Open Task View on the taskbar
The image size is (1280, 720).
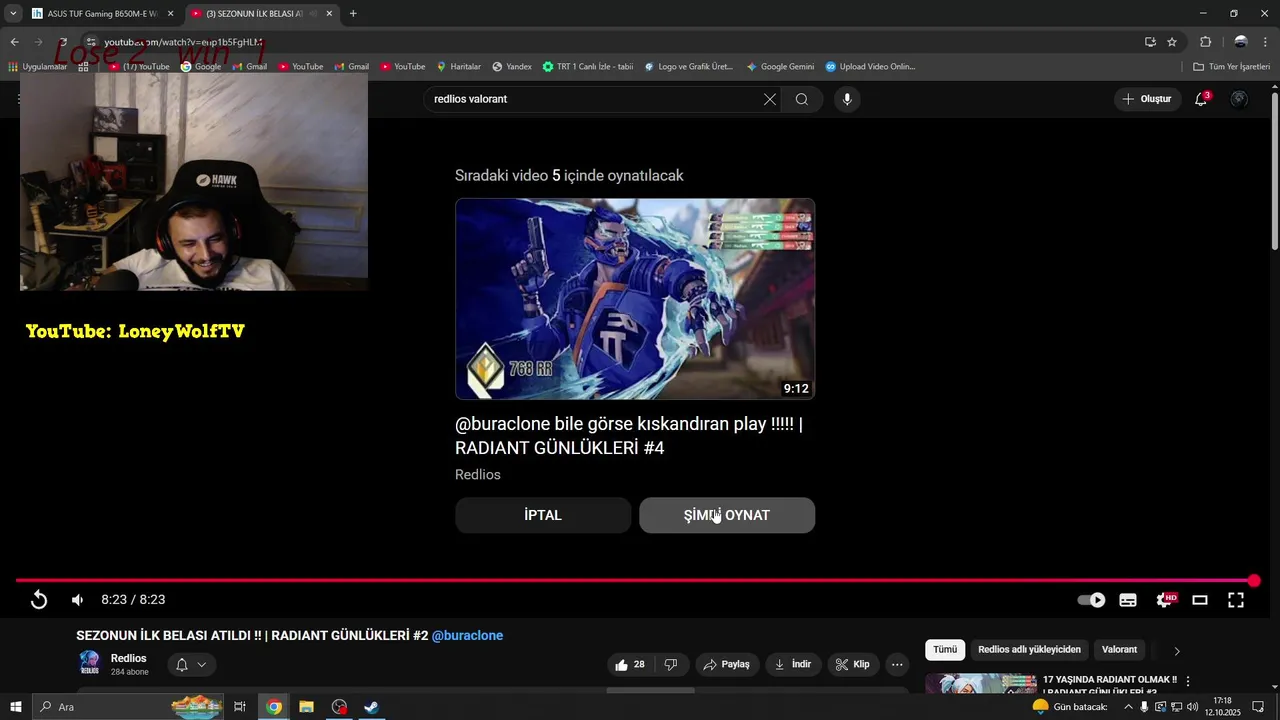tap(240, 707)
